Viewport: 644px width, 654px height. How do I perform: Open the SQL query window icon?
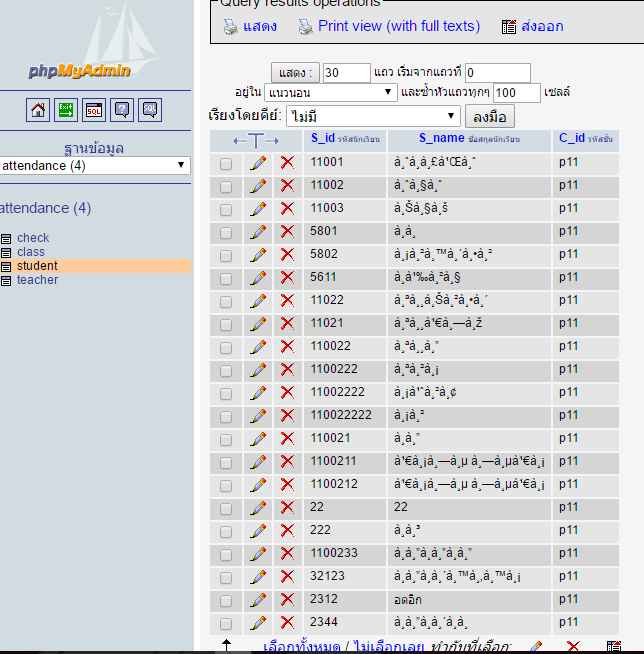click(94, 110)
